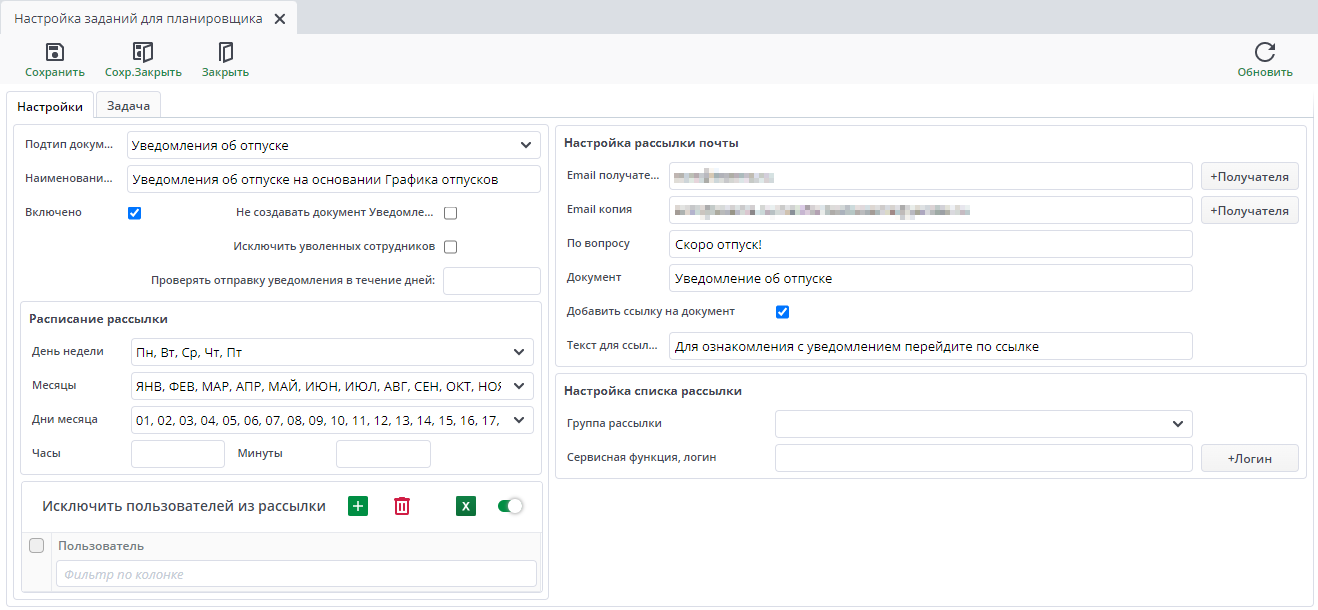The height and width of the screenshot is (610, 1318).
Task: Click the Обновить refresh icon
Action: click(1264, 53)
